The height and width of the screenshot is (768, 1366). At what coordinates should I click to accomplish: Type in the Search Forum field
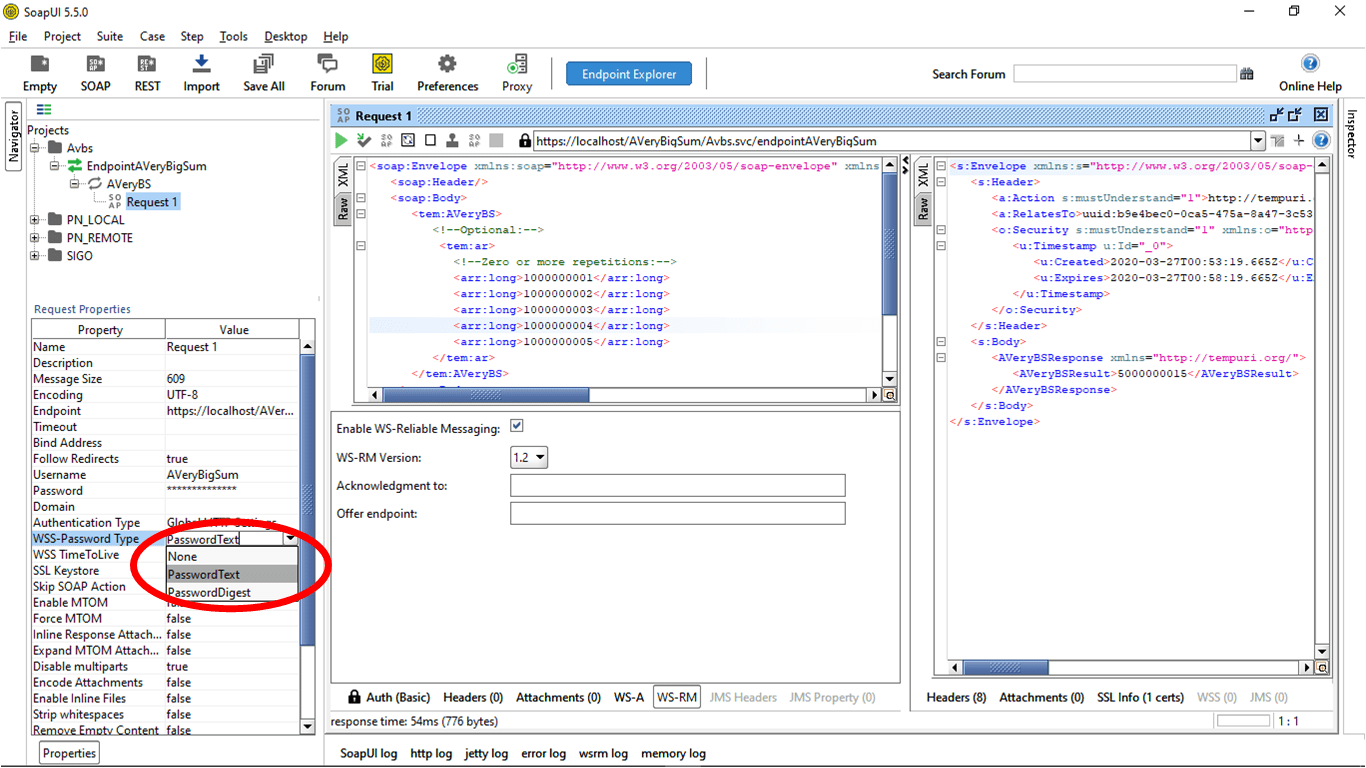(1125, 73)
